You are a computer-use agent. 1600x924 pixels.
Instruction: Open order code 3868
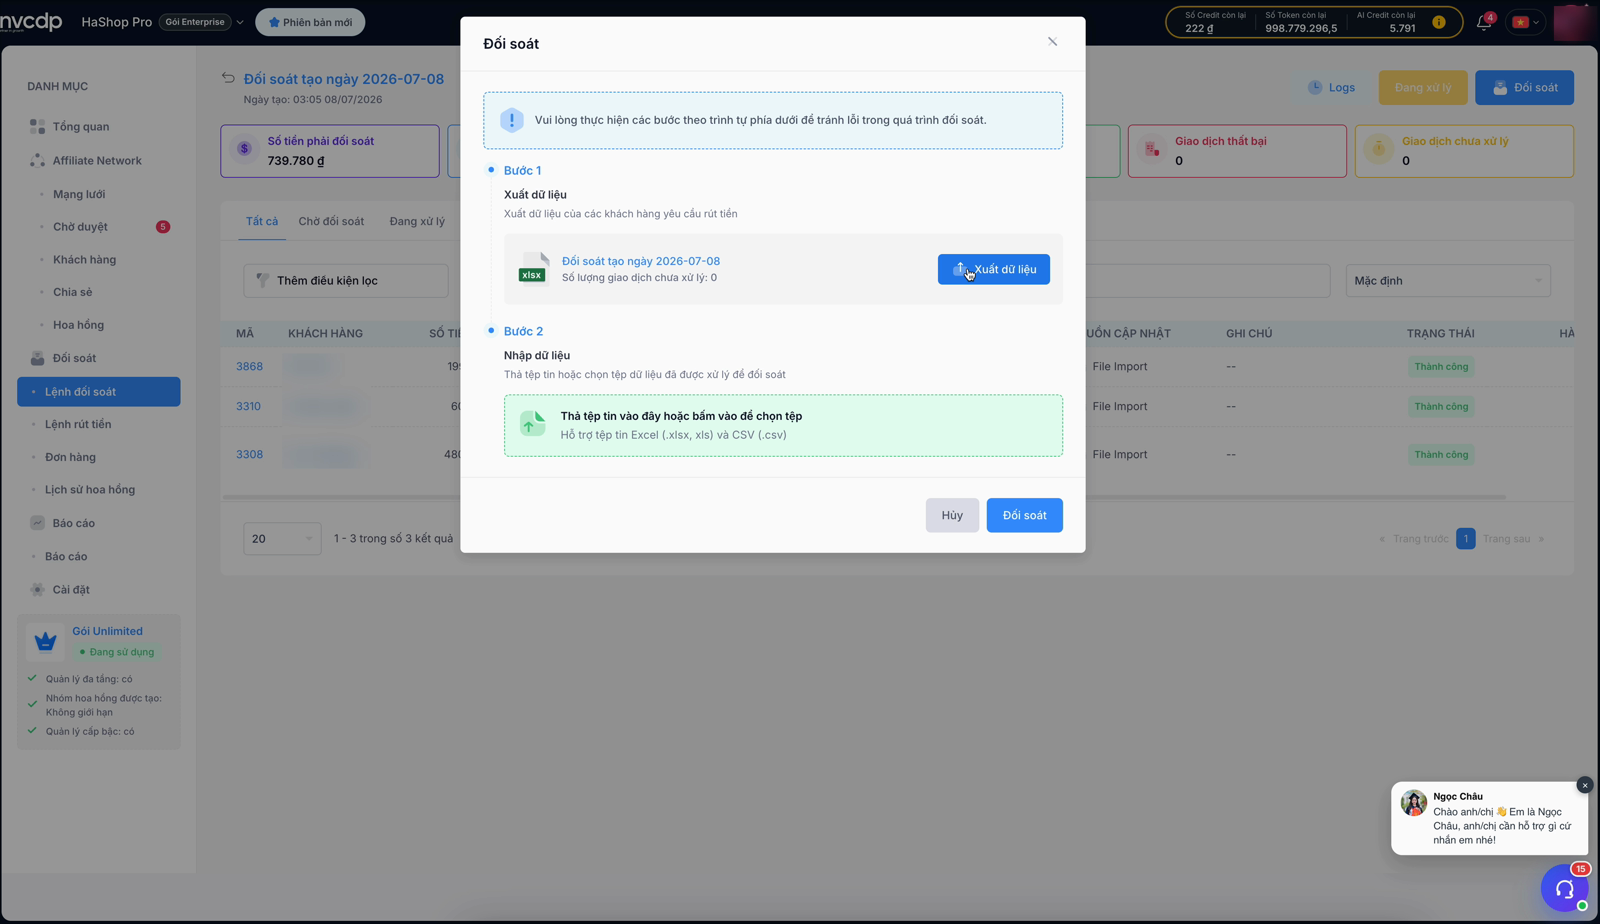(x=249, y=367)
